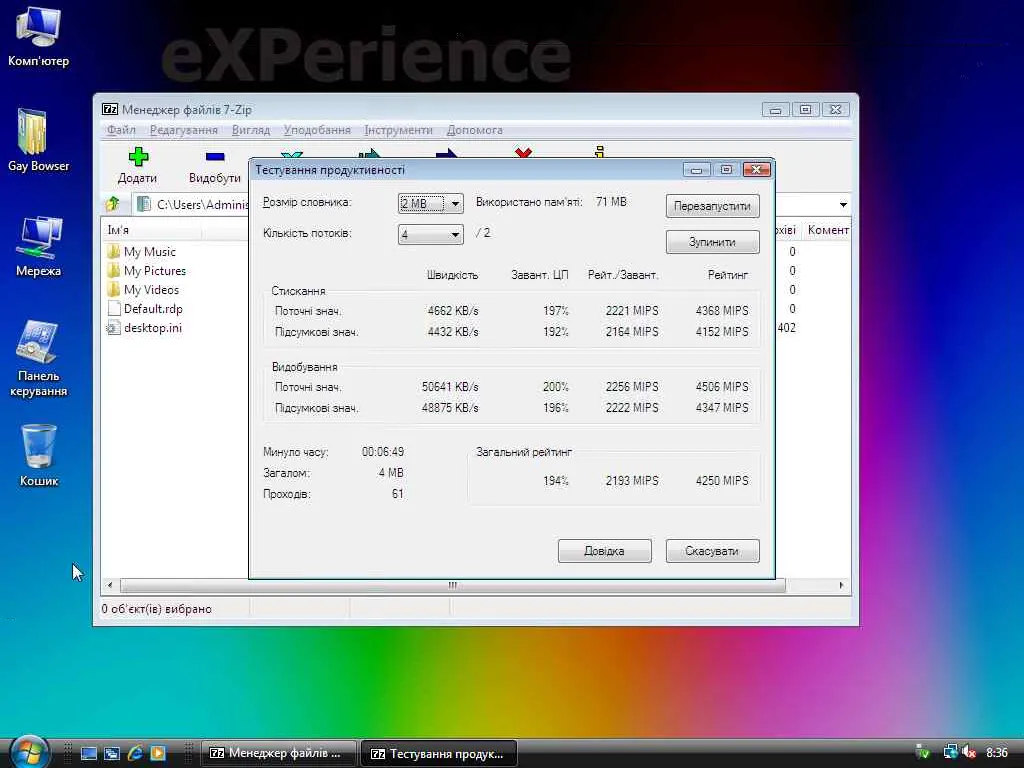
Task: Close the Тестування продуктивності dialog
Action: coord(756,170)
